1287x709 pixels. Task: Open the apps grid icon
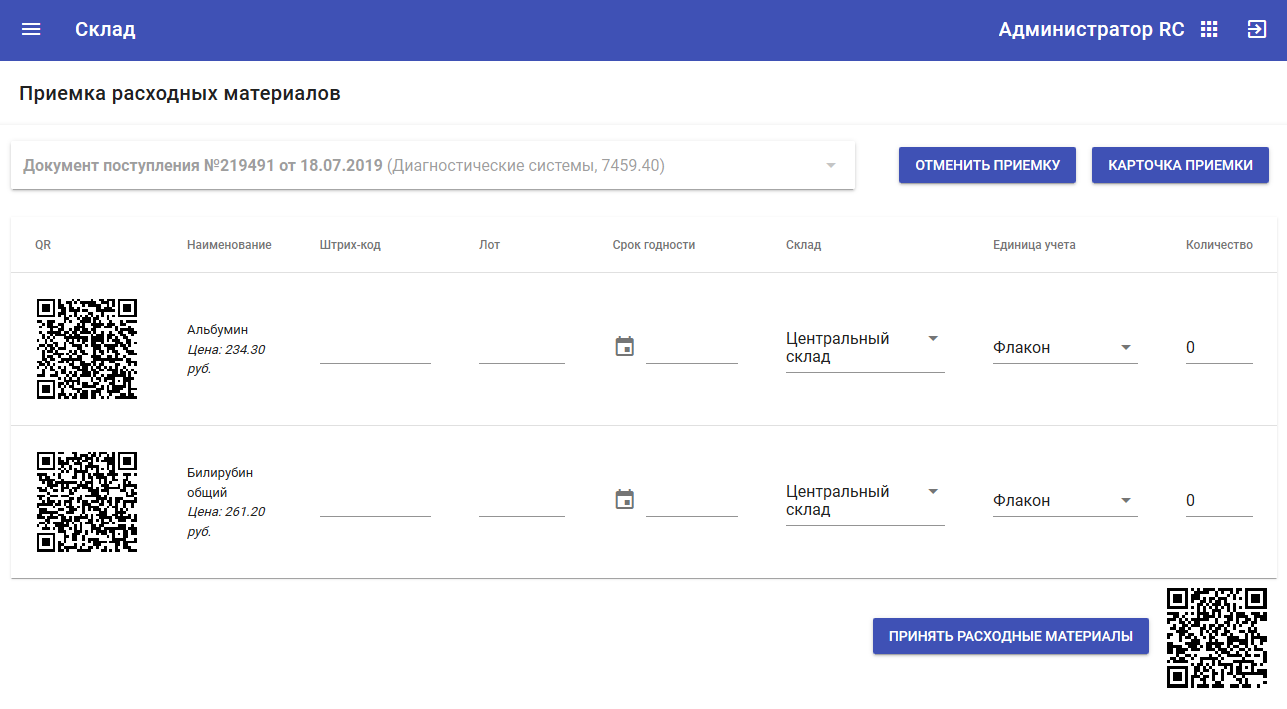pos(1209,30)
